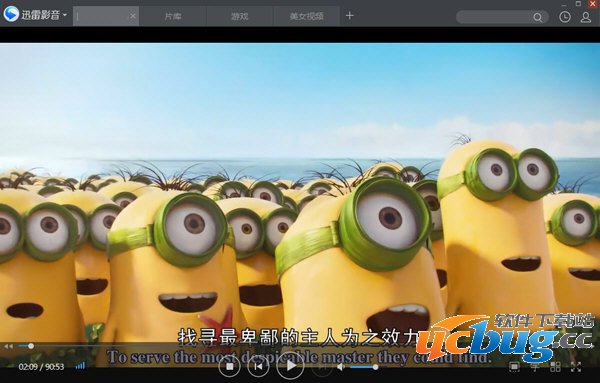Switch to the 片库 tab
Image resolution: width=600 pixels, height=383 pixels.
point(173,16)
